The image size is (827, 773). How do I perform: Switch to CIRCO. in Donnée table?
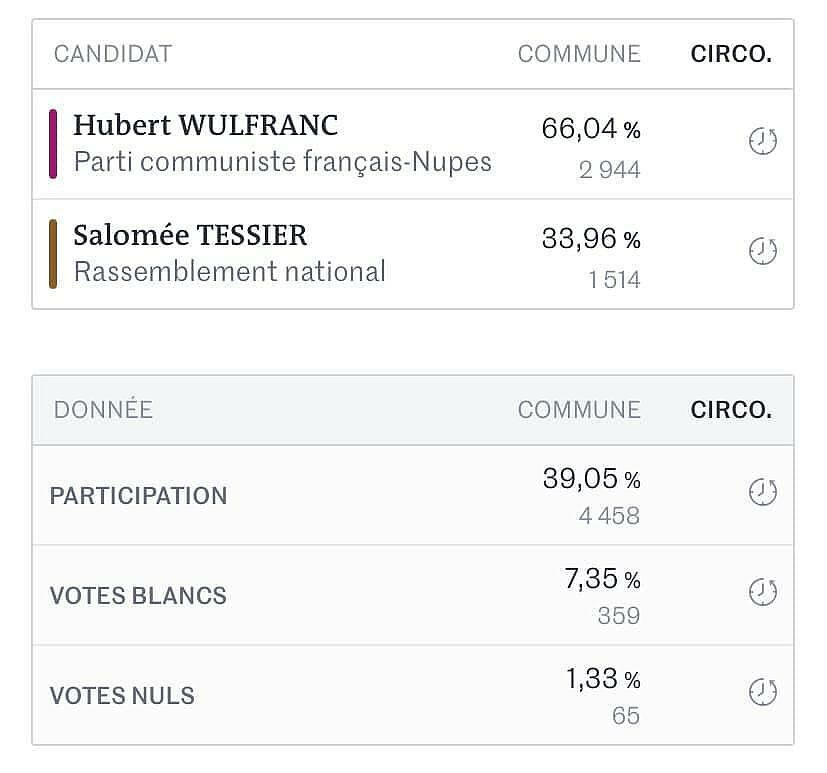(x=731, y=410)
